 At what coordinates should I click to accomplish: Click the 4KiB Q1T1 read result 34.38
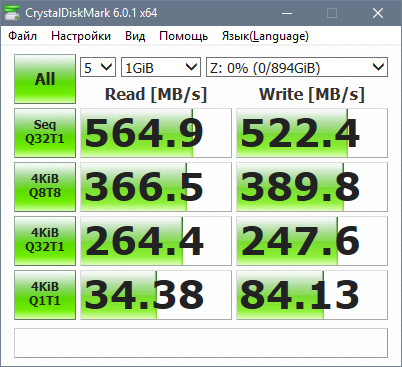[x=156, y=295]
